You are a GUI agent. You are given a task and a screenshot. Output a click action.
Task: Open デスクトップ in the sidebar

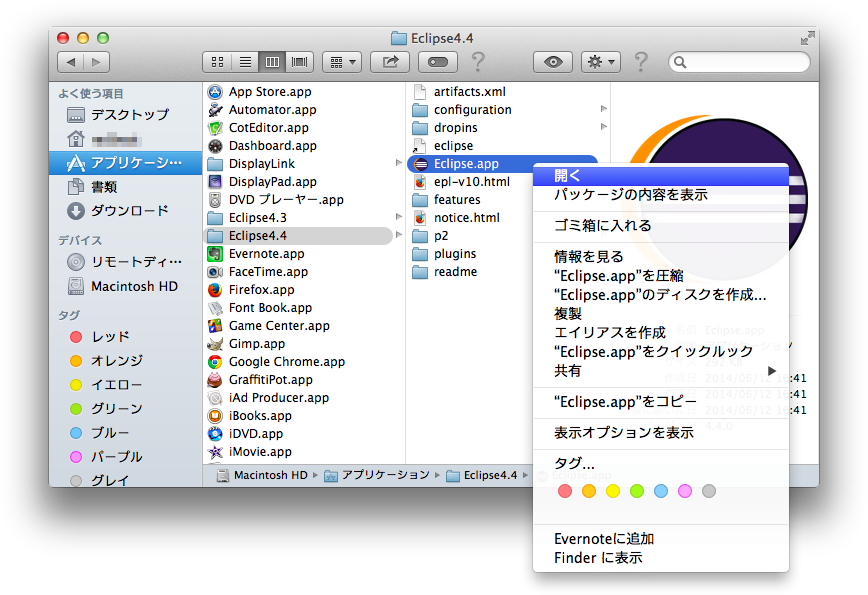(x=126, y=115)
